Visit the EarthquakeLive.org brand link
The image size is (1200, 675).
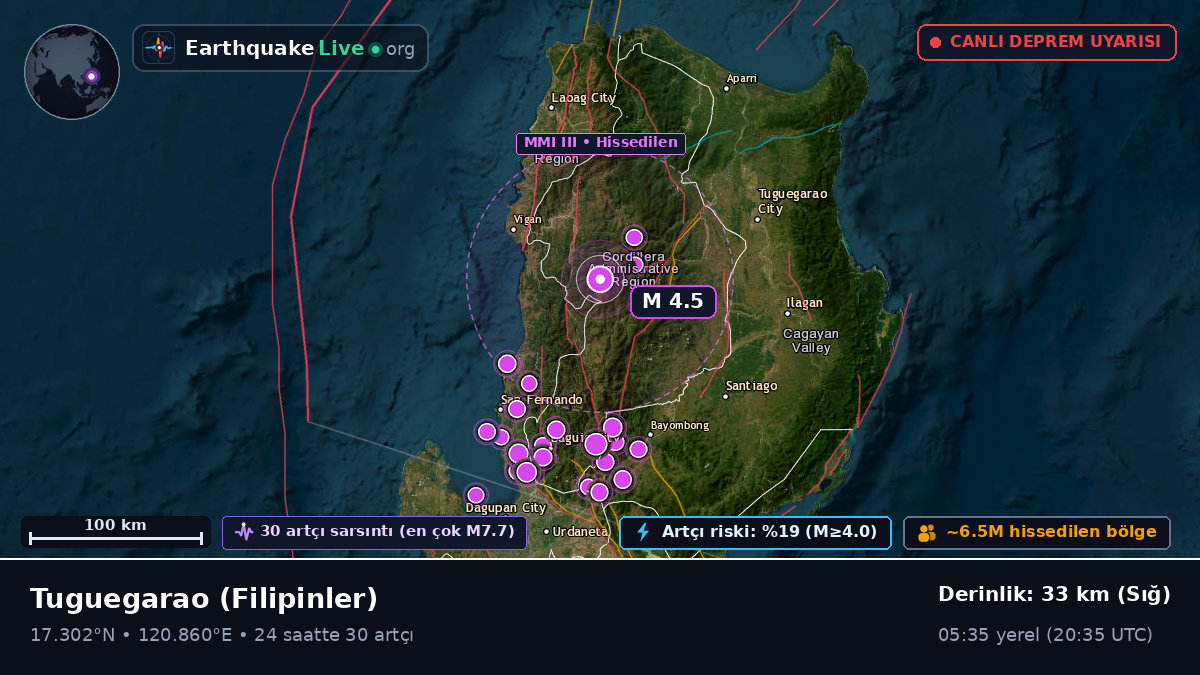[281, 48]
